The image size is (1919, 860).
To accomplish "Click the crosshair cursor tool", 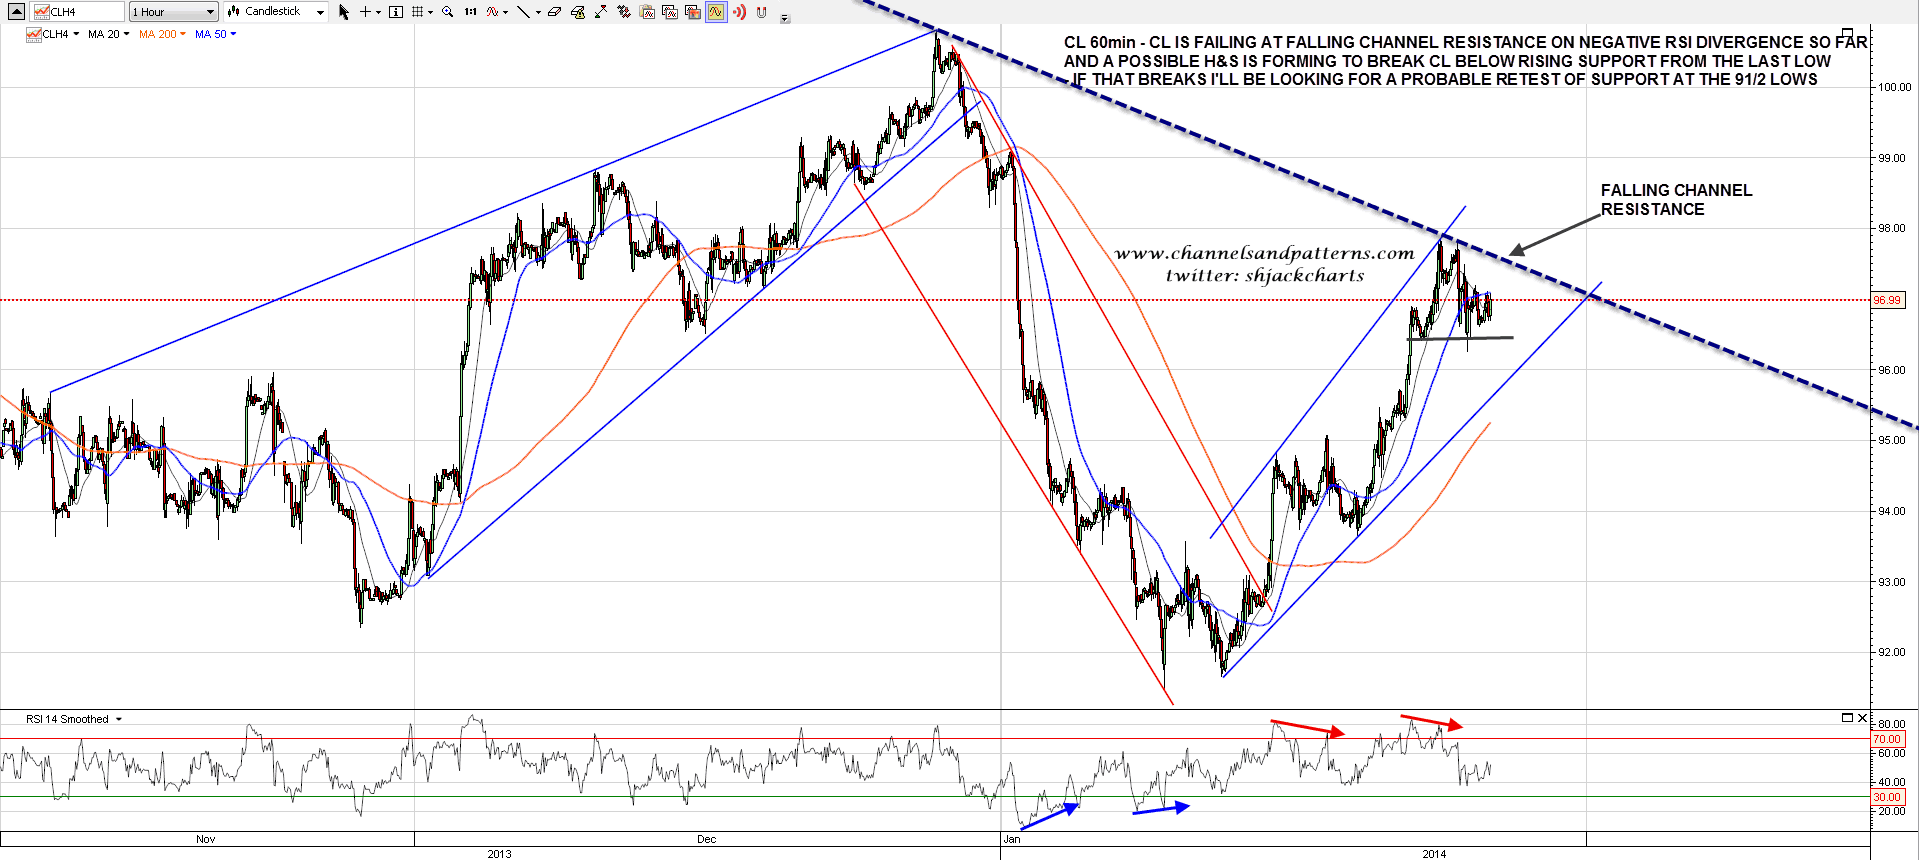I will coord(366,12).
